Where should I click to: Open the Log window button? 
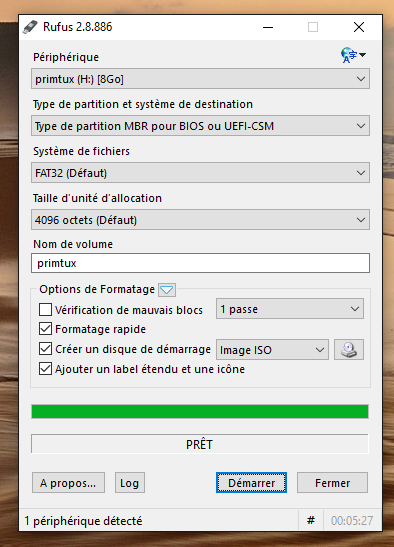point(130,483)
